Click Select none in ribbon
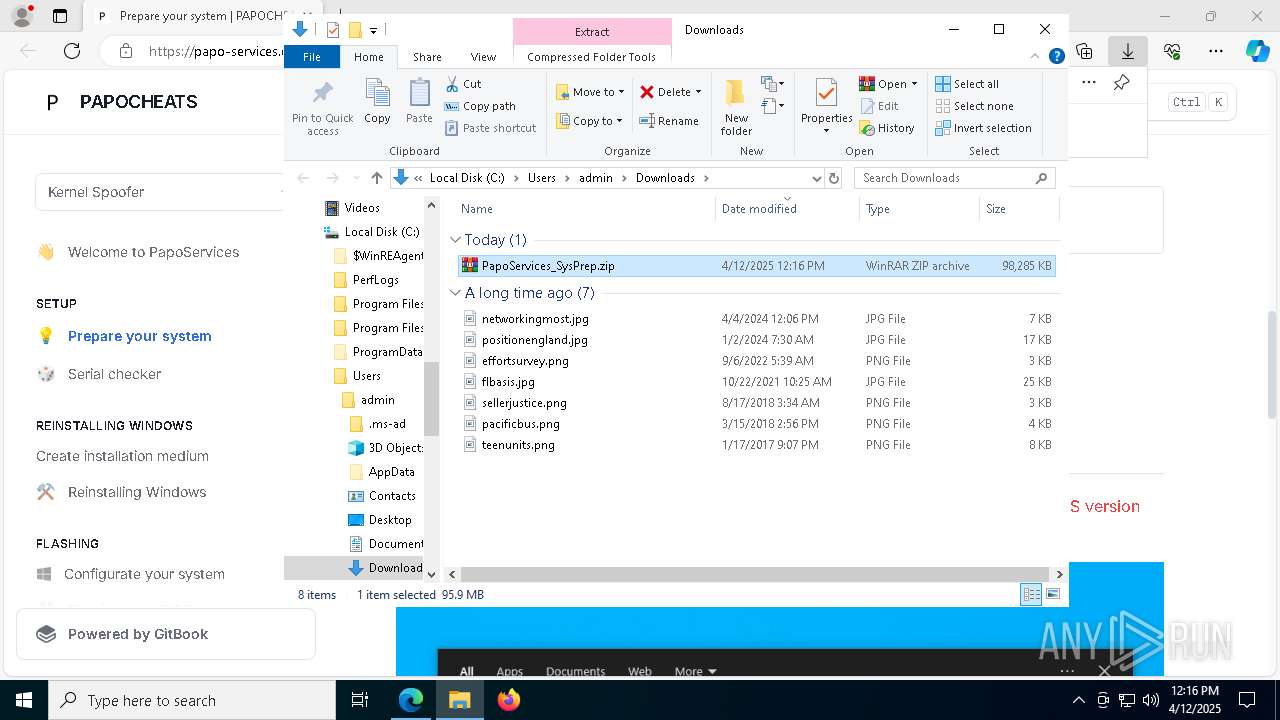Viewport: 1280px width, 720px height. 974,106
